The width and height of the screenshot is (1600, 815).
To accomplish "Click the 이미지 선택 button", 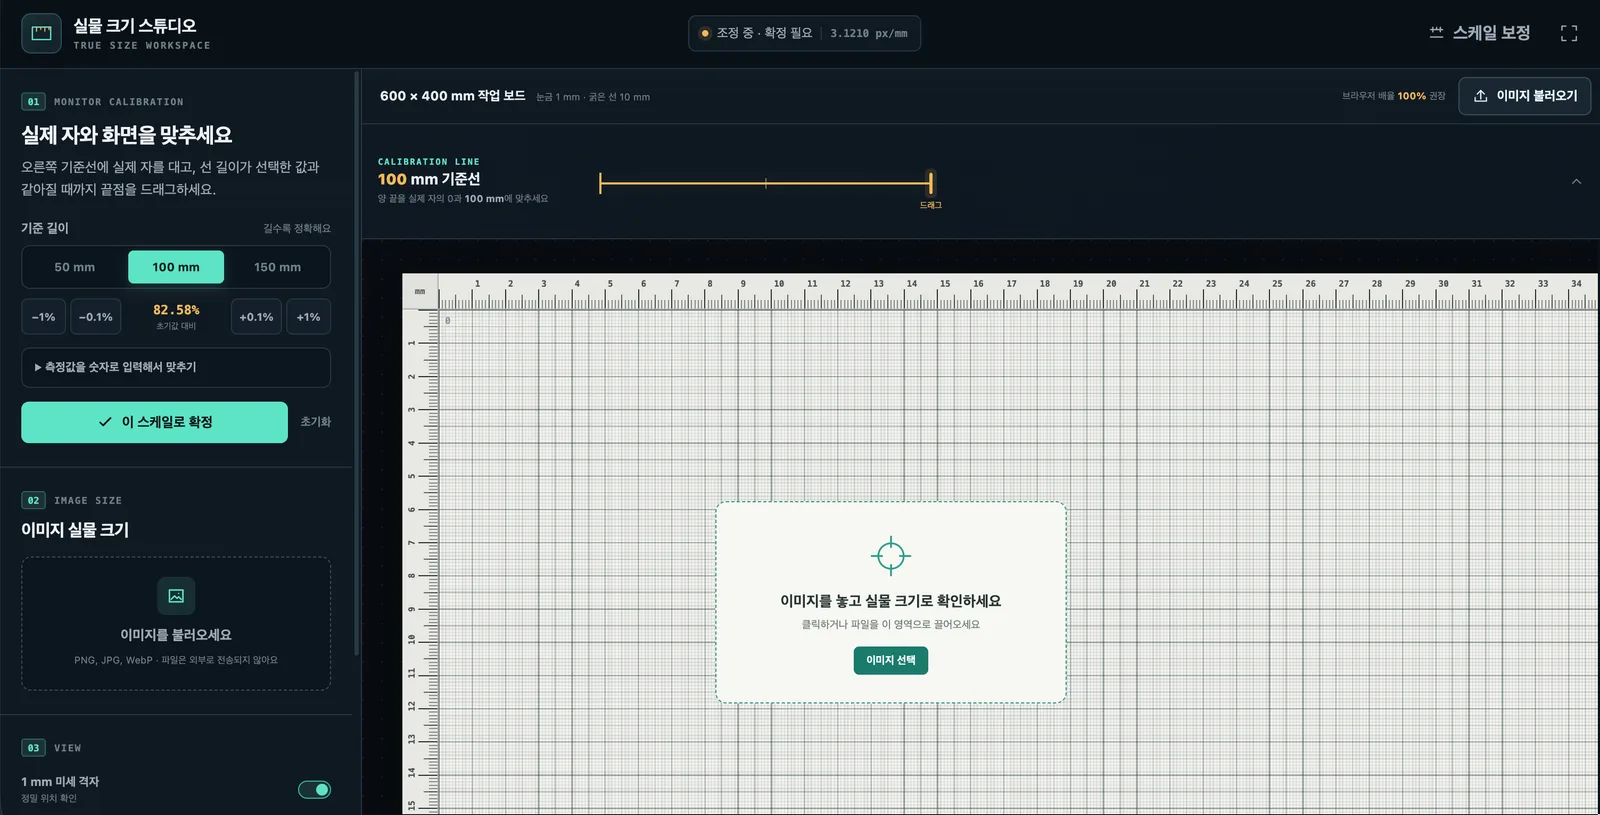I will pyautogui.click(x=890, y=660).
